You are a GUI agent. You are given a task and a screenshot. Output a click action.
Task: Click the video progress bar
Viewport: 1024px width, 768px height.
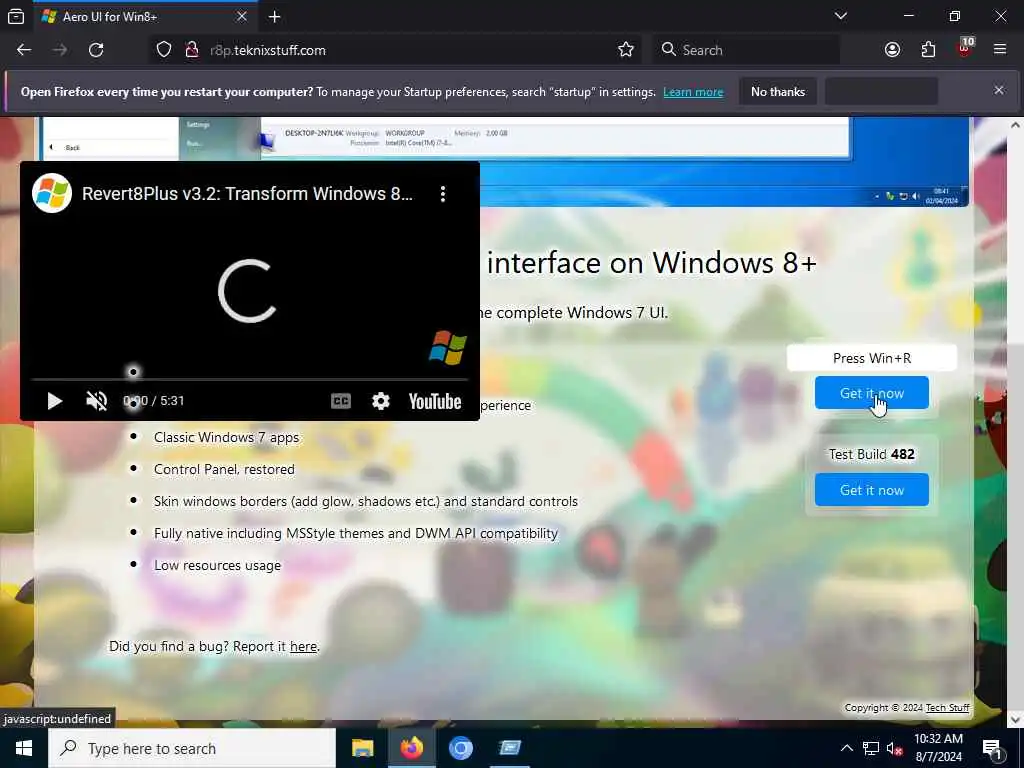[x=249, y=379]
